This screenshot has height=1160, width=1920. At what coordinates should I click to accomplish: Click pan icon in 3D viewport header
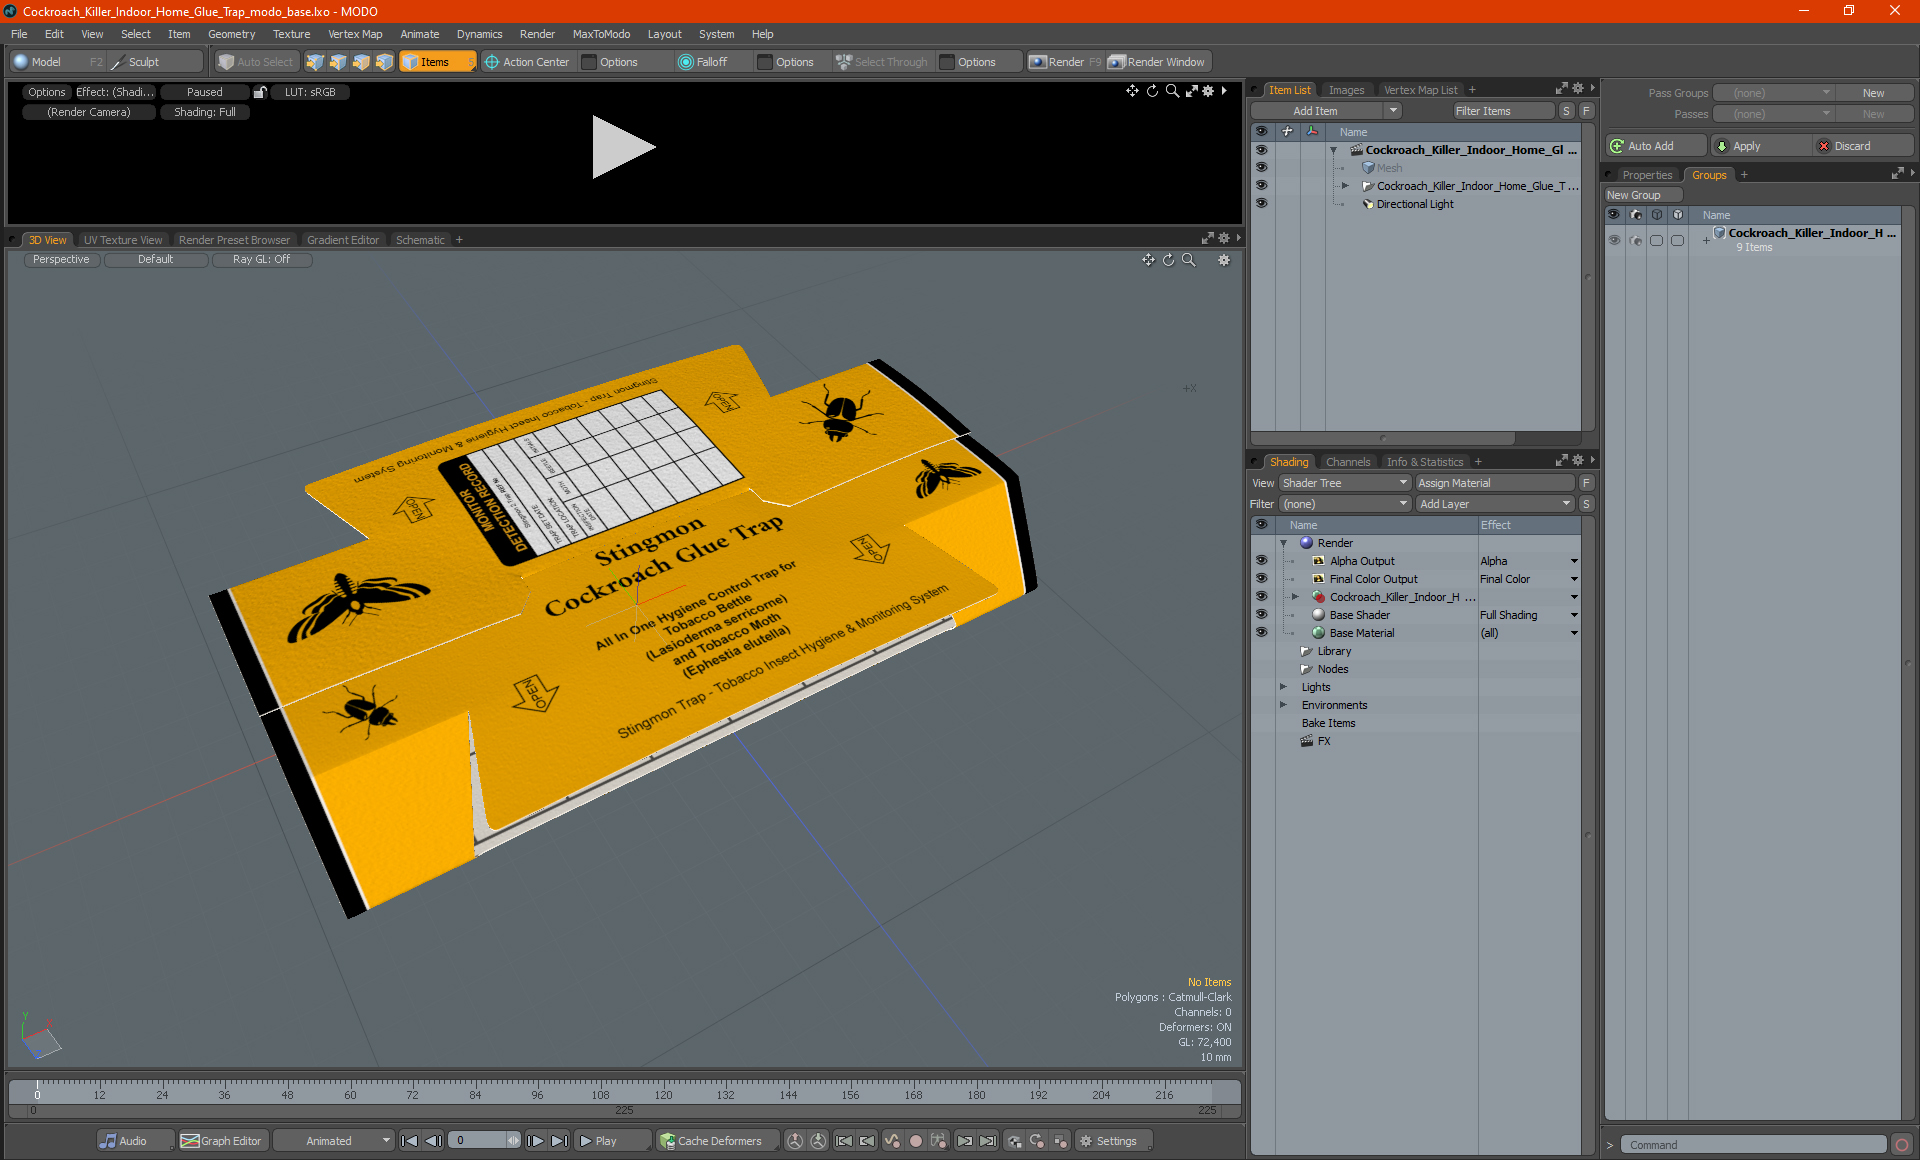(x=1148, y=260)
